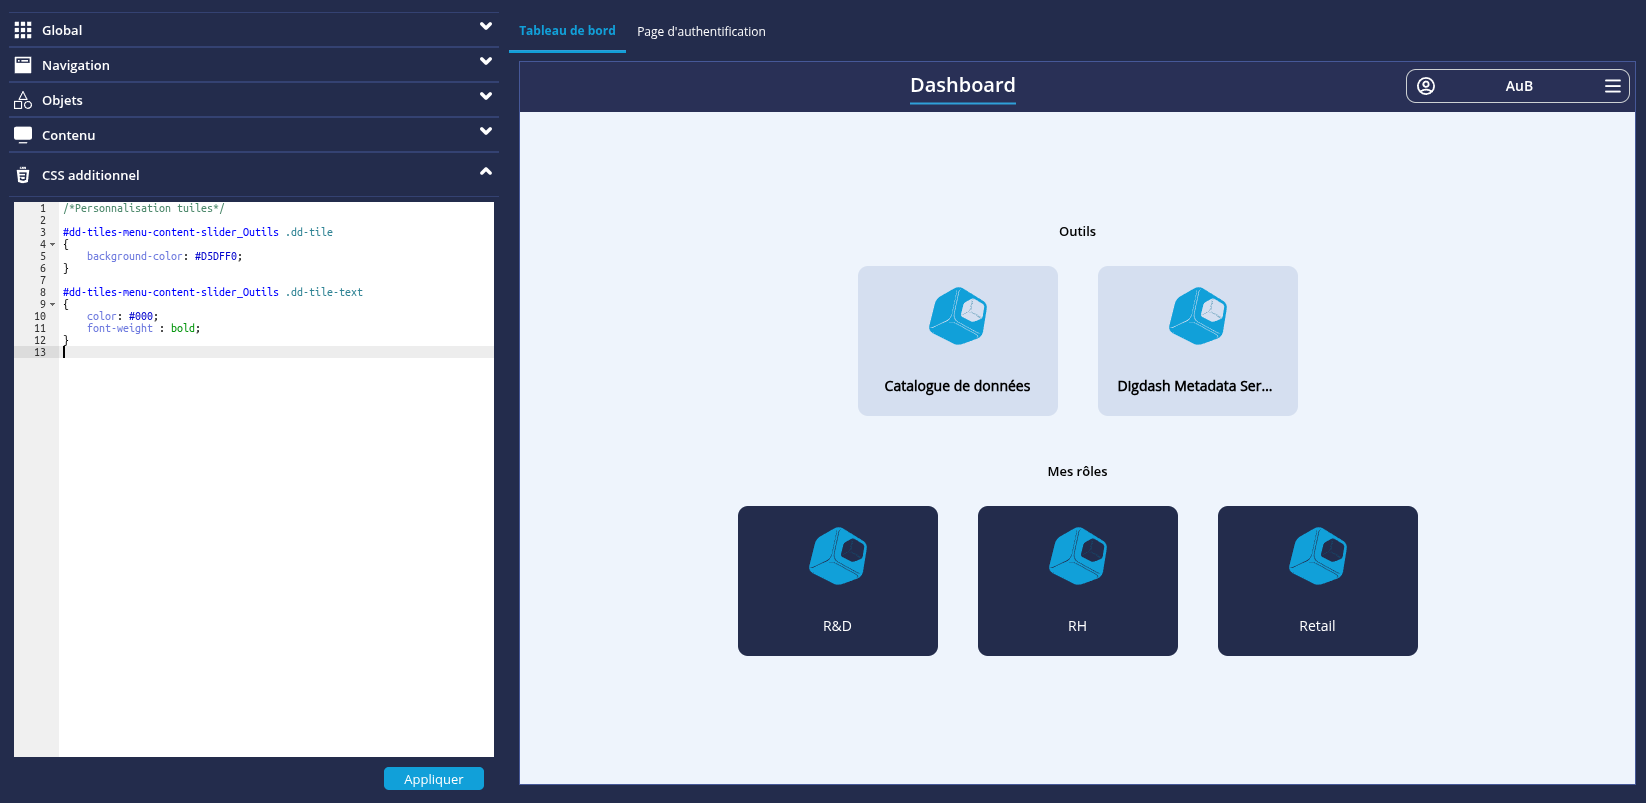The image size is (1646, 803).
Task: Click the Global grid icon
Action: [23, 30]
